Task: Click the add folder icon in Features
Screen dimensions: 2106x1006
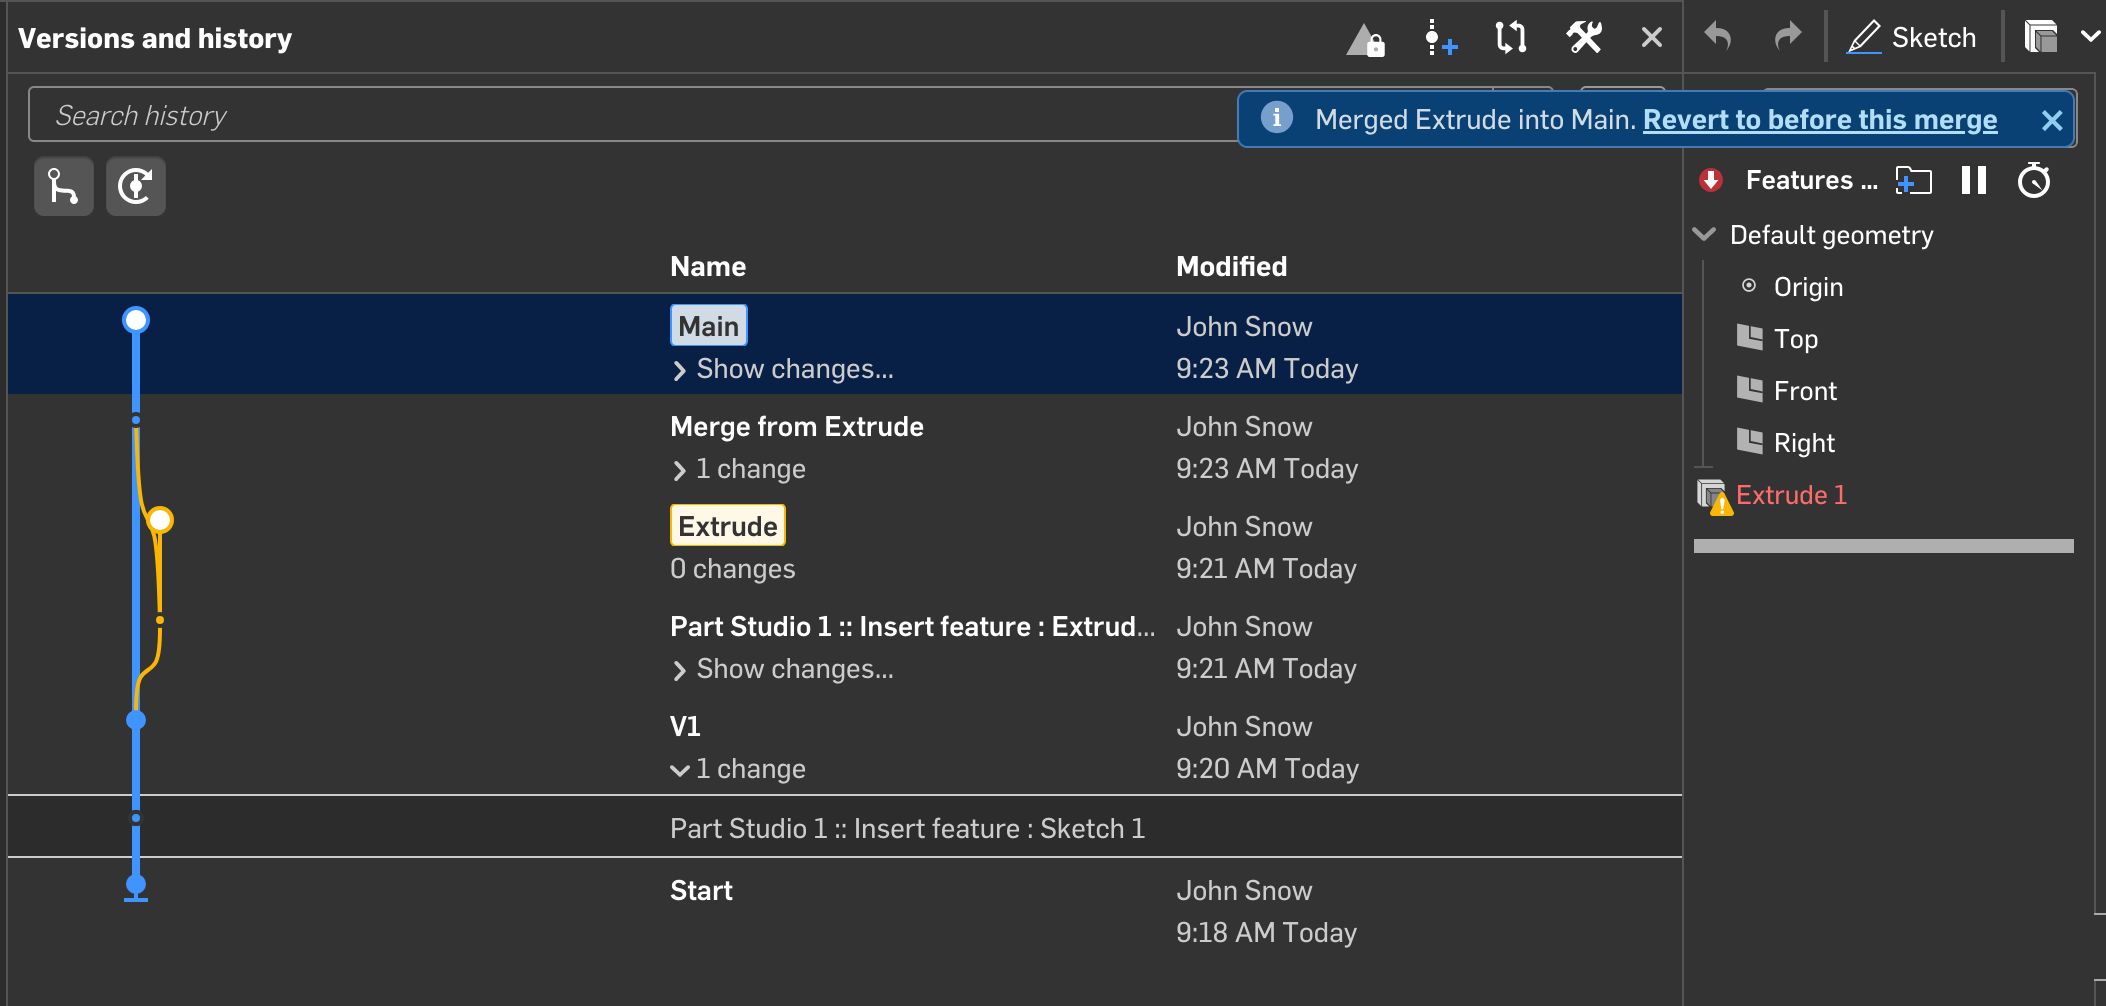Action: (1913, 181)
